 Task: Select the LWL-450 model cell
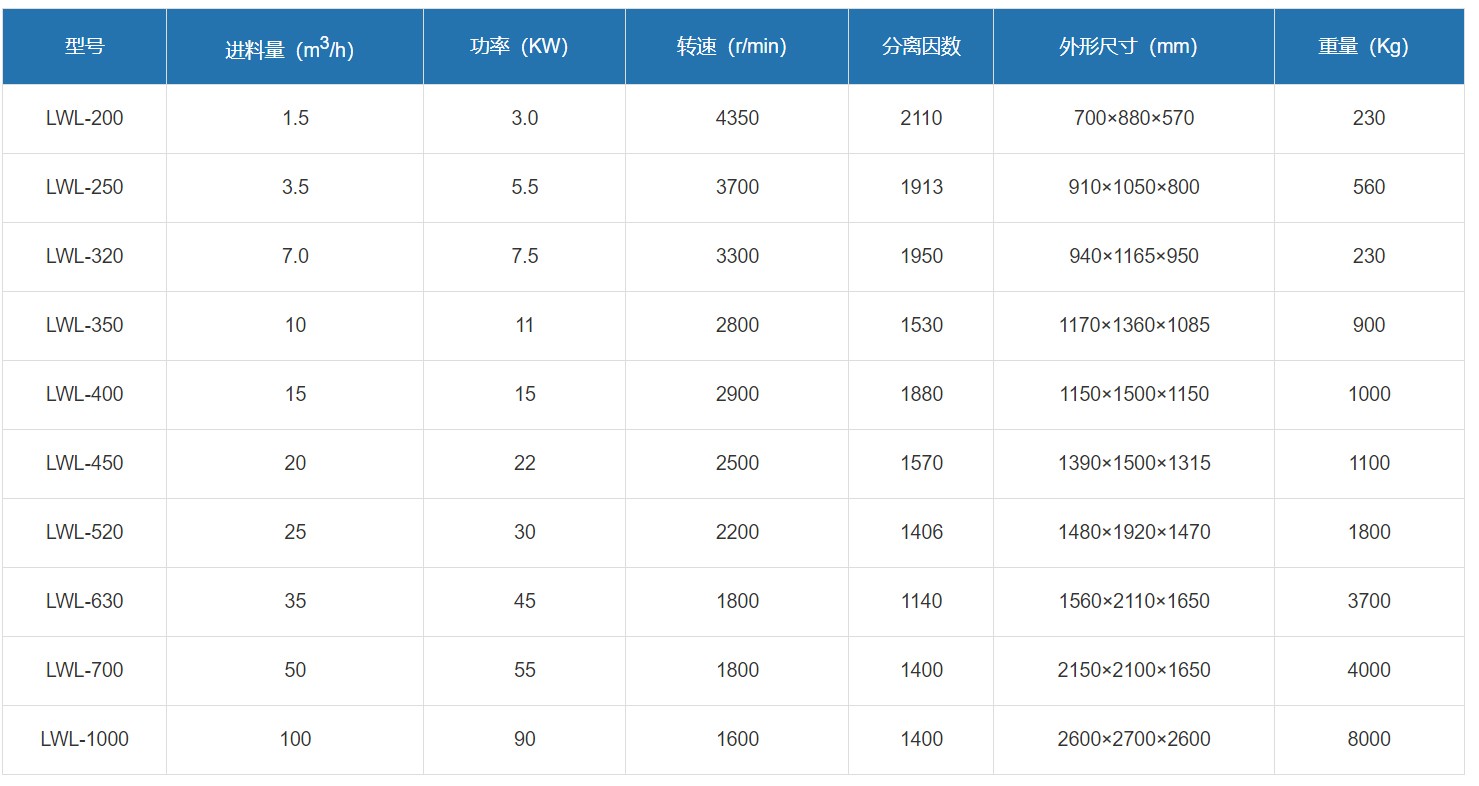[85, 463]
